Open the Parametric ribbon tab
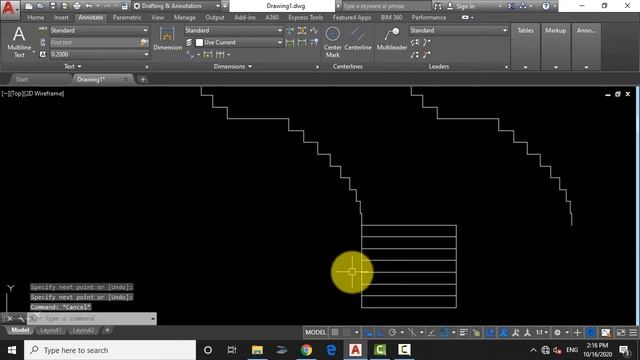The height and width of the screenshot is (360, 640). tap(127, 18)
